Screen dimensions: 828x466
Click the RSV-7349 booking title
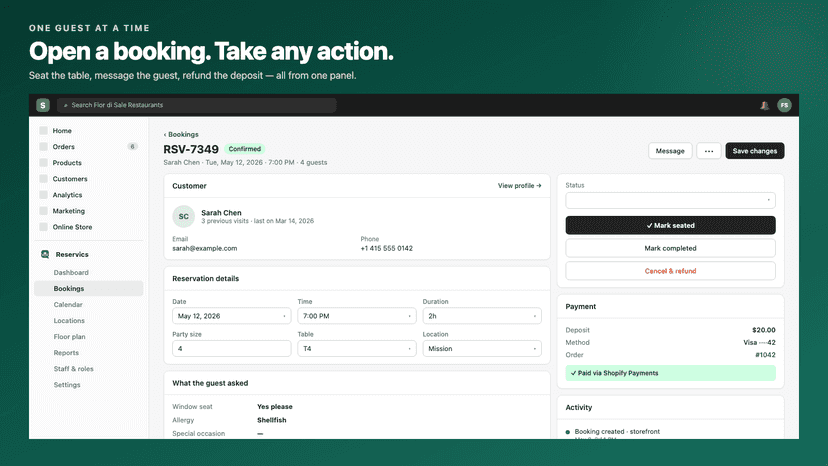(191, 150)
